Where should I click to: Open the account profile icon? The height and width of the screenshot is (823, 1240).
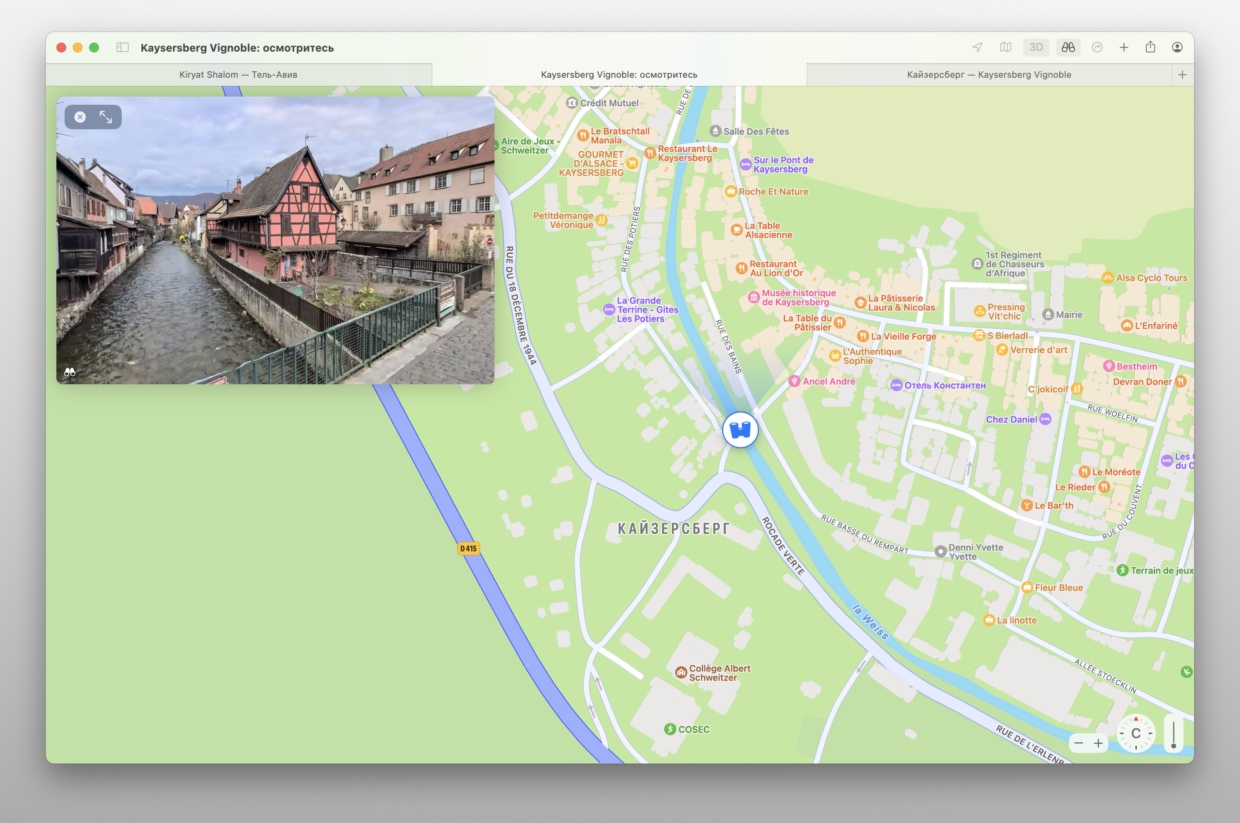point(1177,47)
